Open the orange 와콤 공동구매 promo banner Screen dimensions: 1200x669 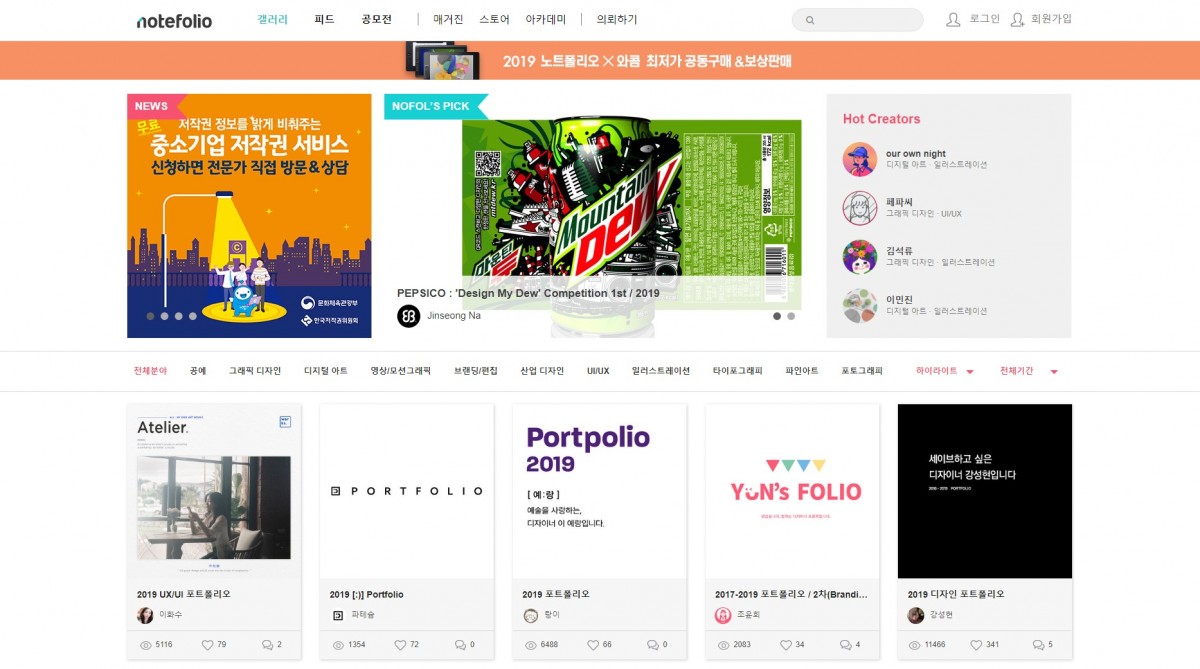pos(600,60)
